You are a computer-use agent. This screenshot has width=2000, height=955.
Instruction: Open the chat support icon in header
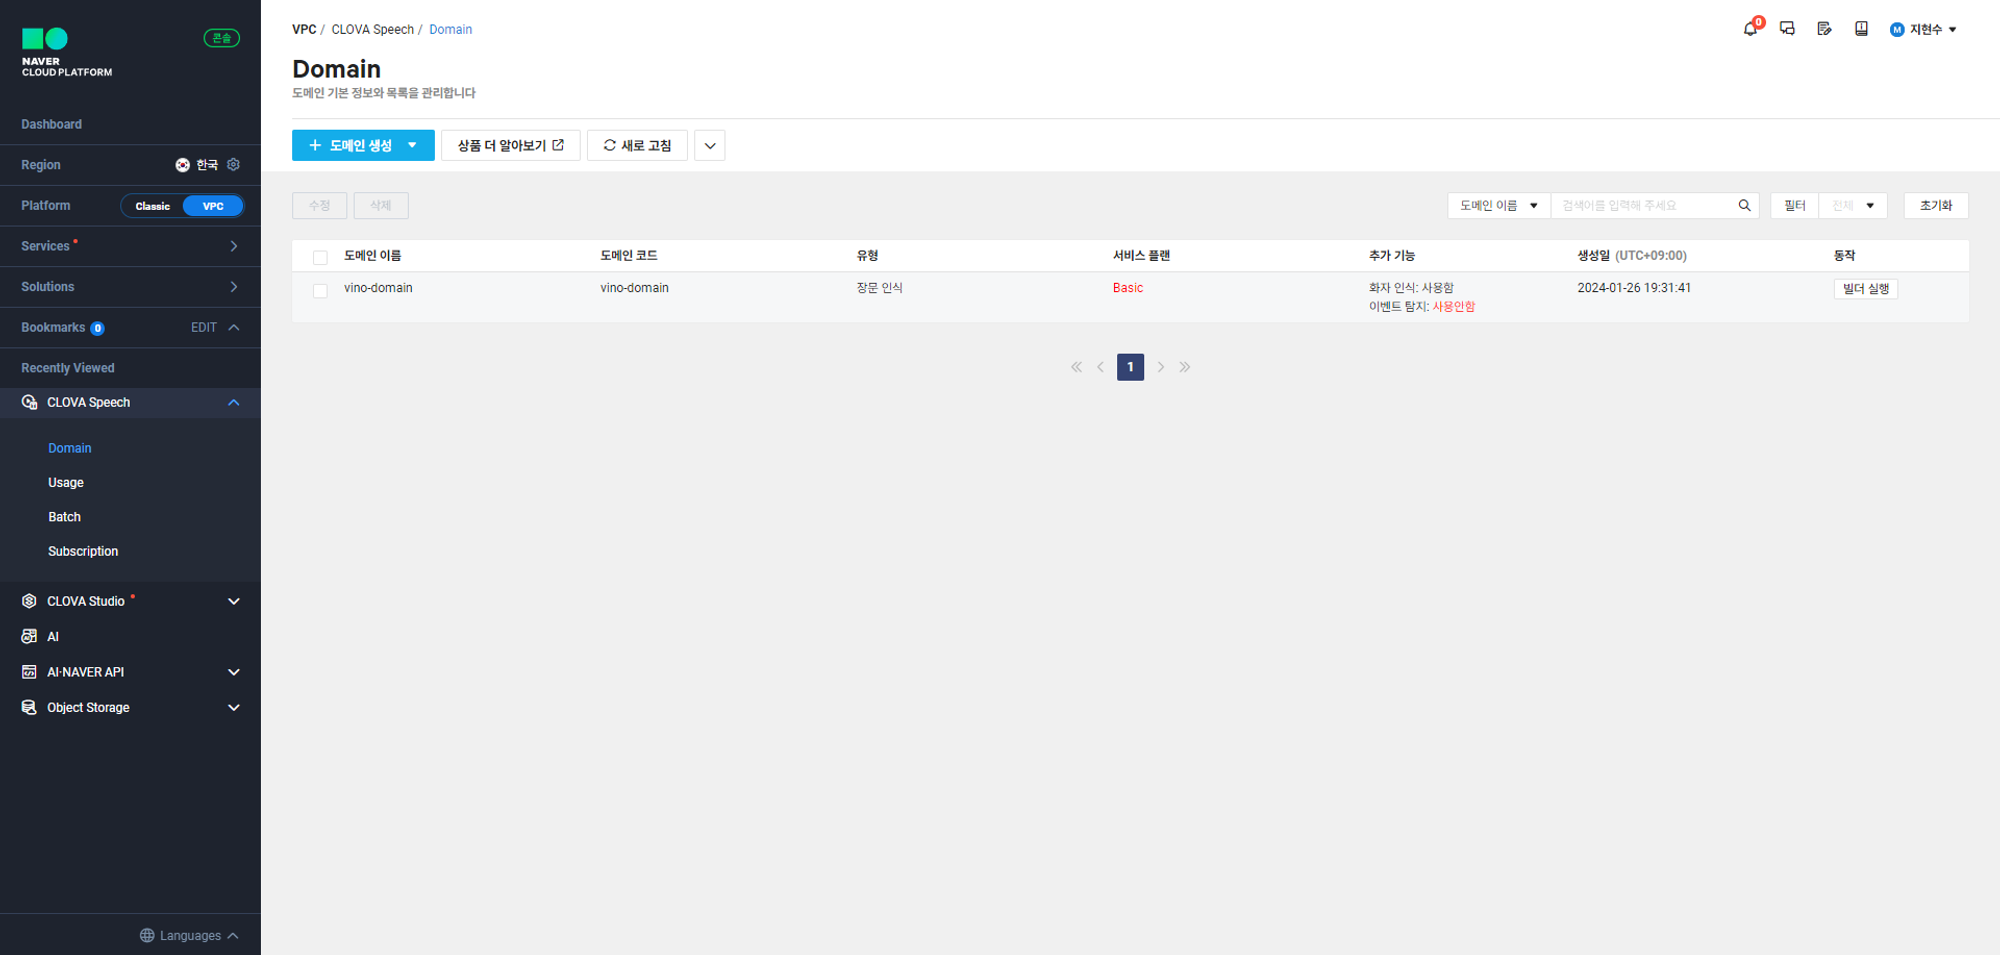point(1787,29)
